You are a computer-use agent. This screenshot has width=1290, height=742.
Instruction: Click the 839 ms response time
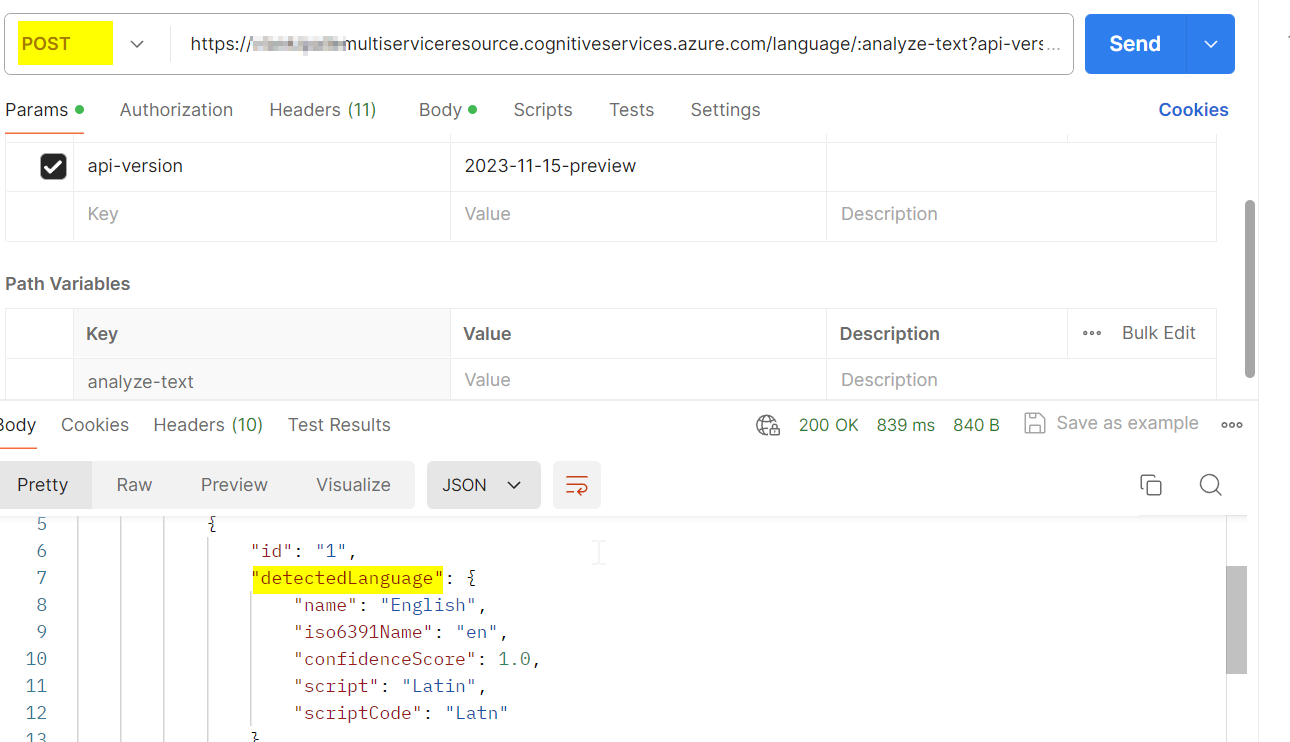[905, 425]
